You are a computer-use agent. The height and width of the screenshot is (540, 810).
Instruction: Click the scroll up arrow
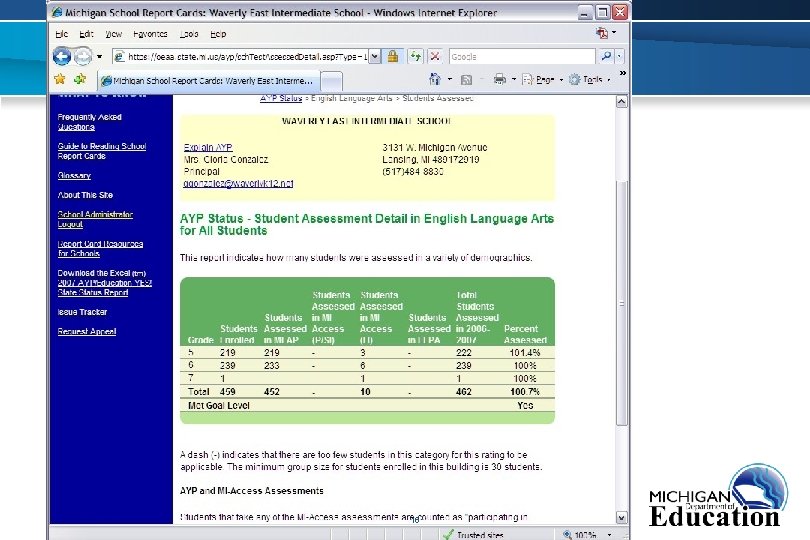pos(621,102)
